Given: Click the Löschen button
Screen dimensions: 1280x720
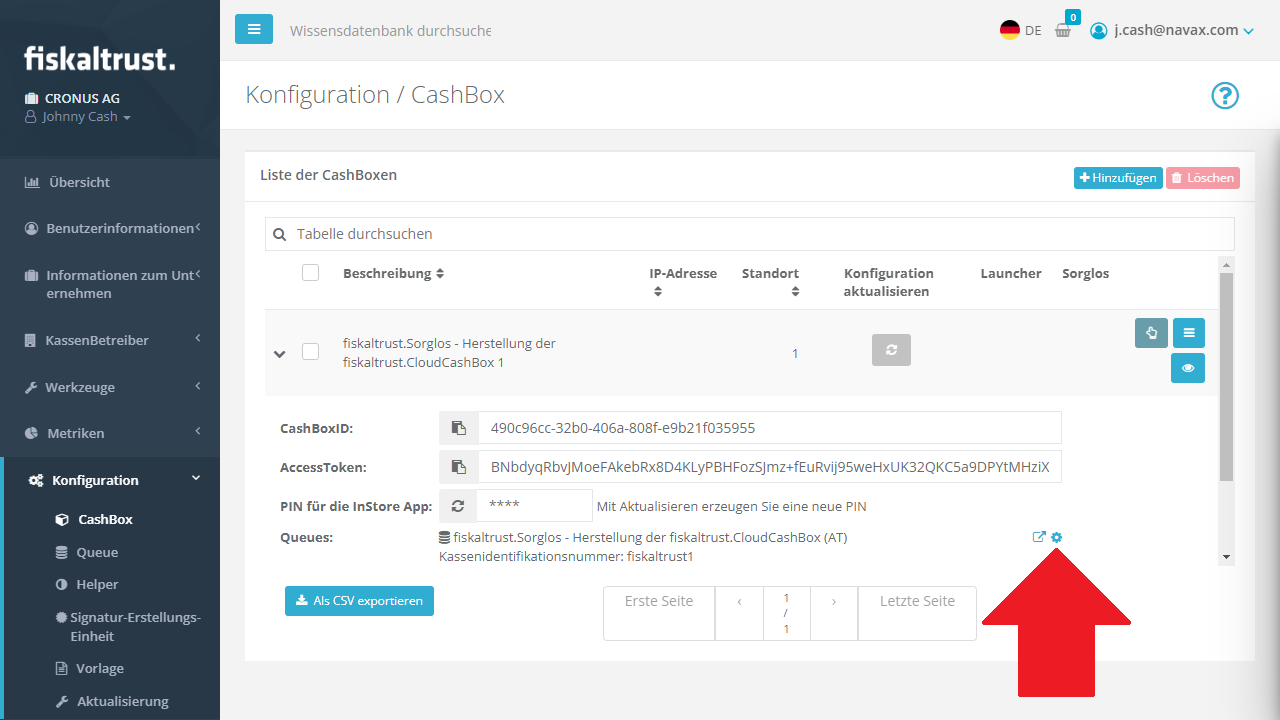Looking at the screenshot, I should pyautogui.click(x=1203, y=178).
